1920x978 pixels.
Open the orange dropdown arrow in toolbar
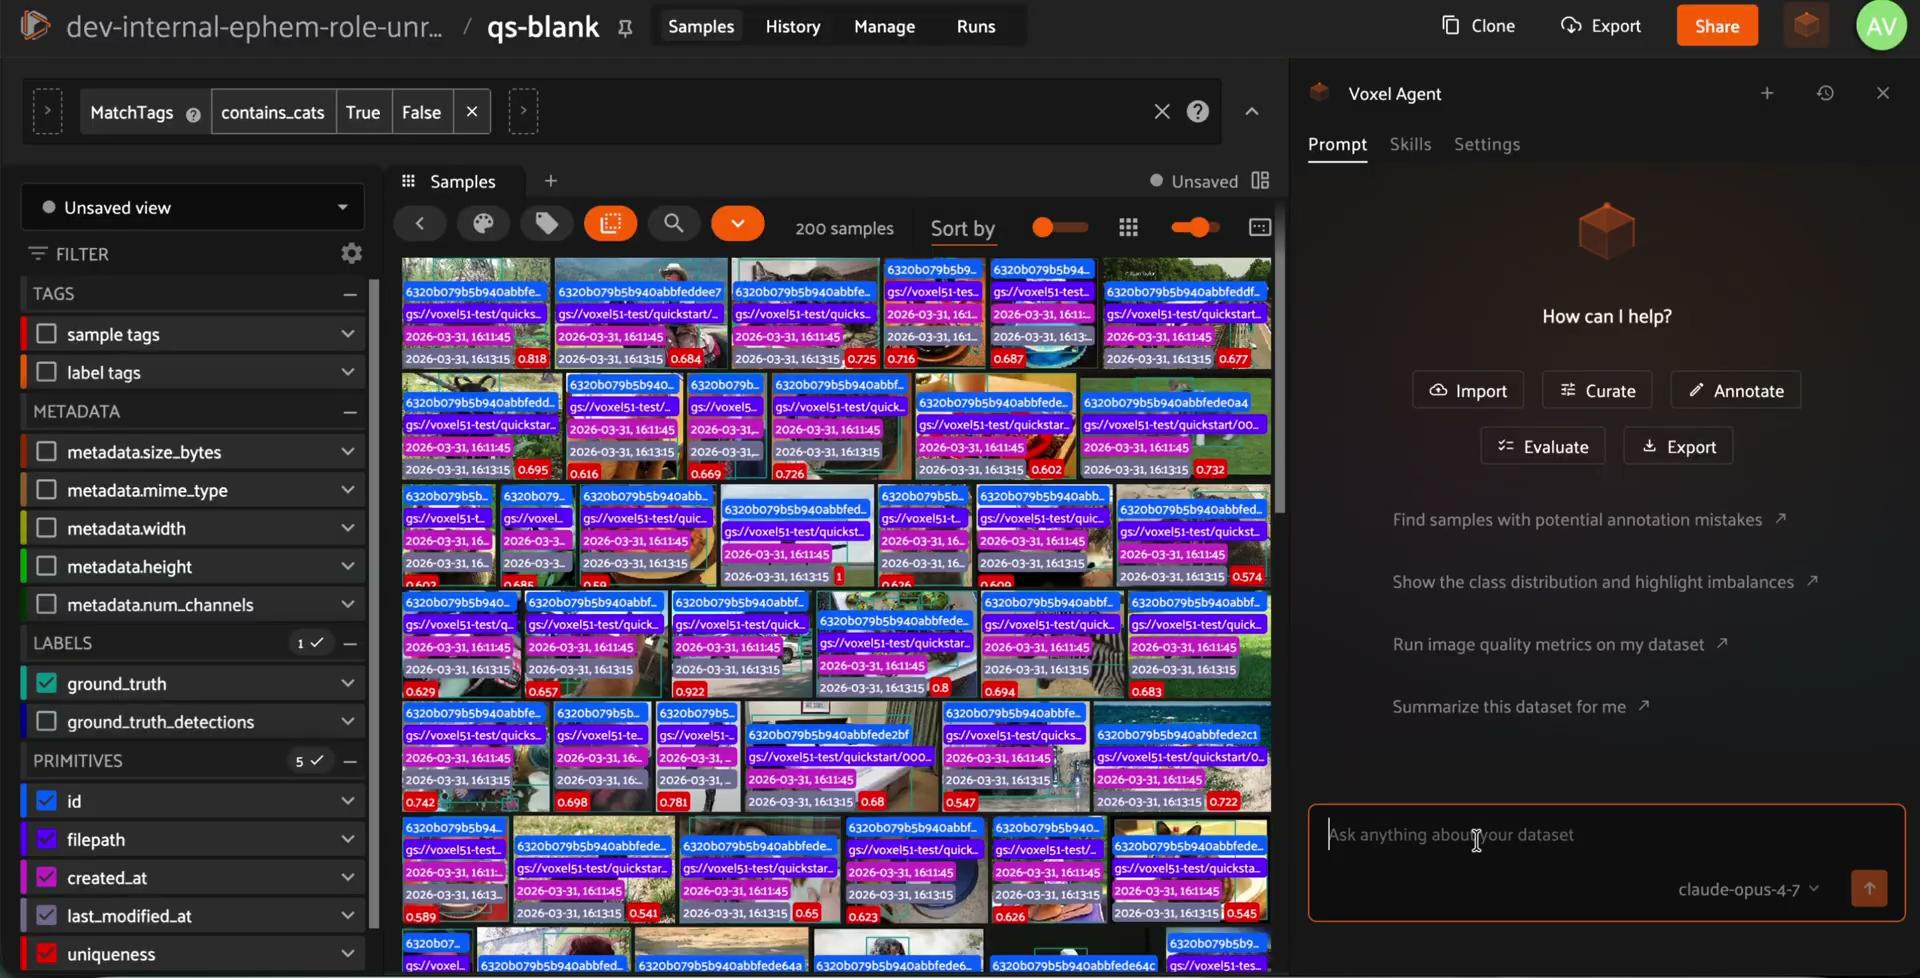coord(737,224)
